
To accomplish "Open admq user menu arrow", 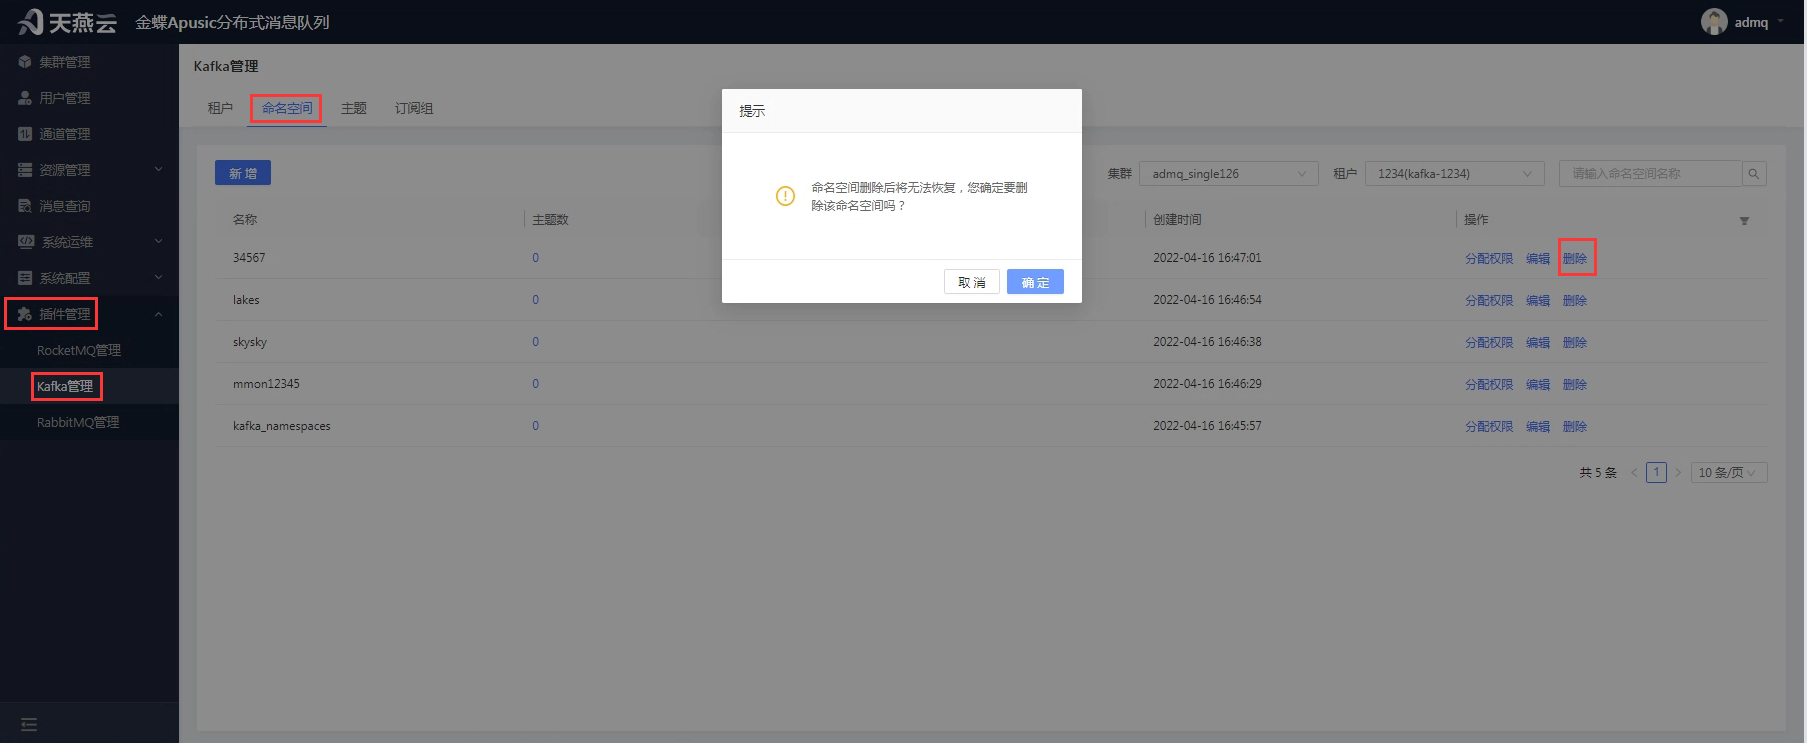I will [x=1781, y=21].
